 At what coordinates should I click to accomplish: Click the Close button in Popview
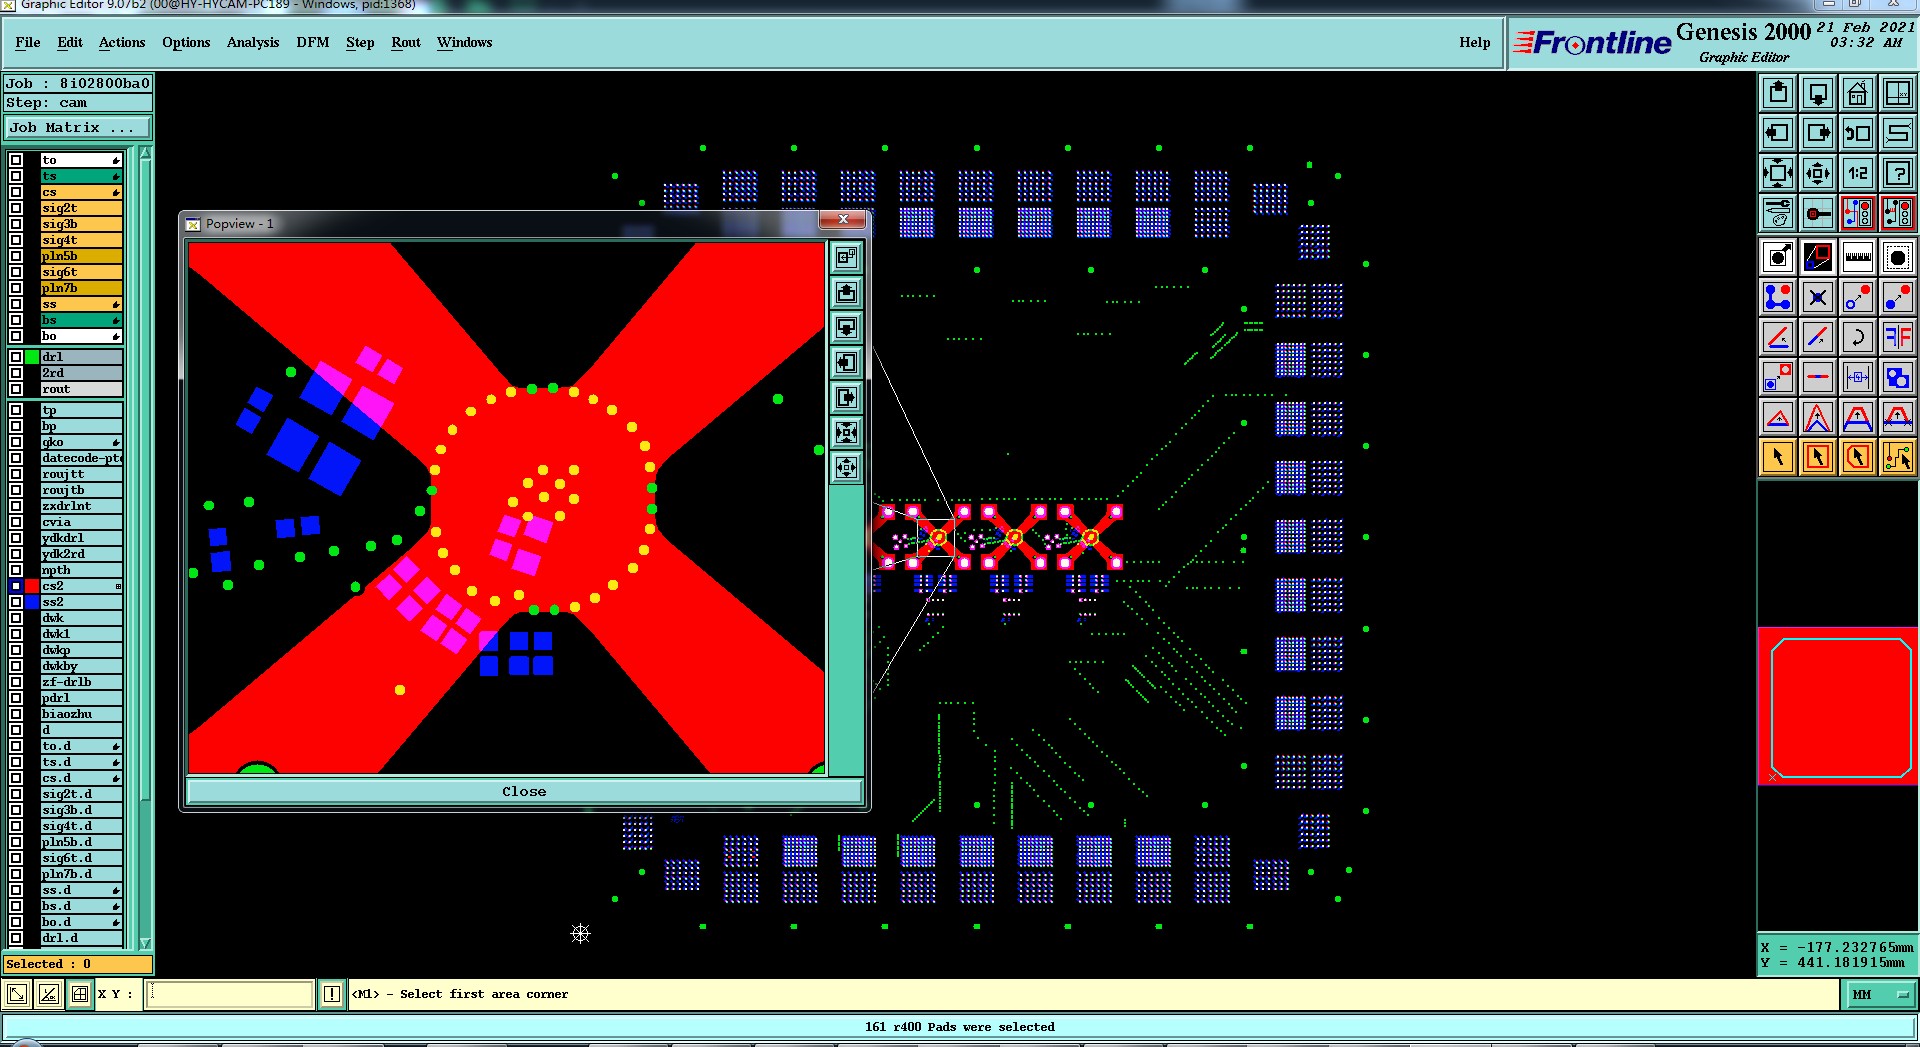[x=524, y=791]
